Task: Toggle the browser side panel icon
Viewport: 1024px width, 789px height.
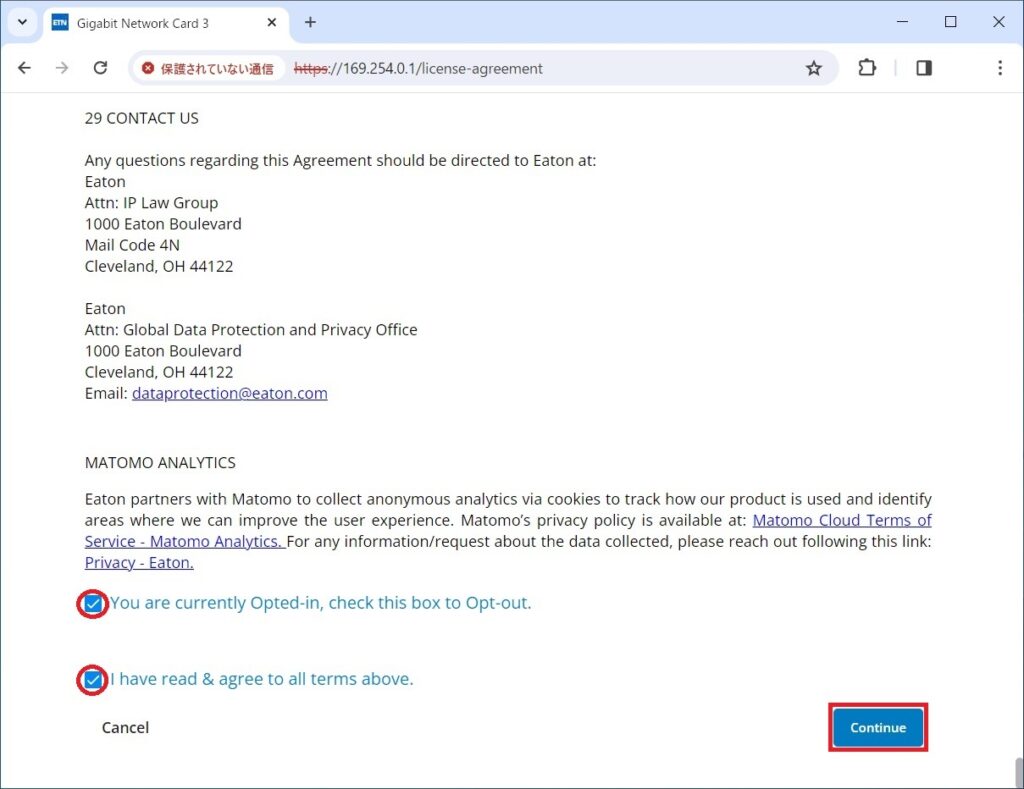Action: pyautogui.click(x=923, y=68)
